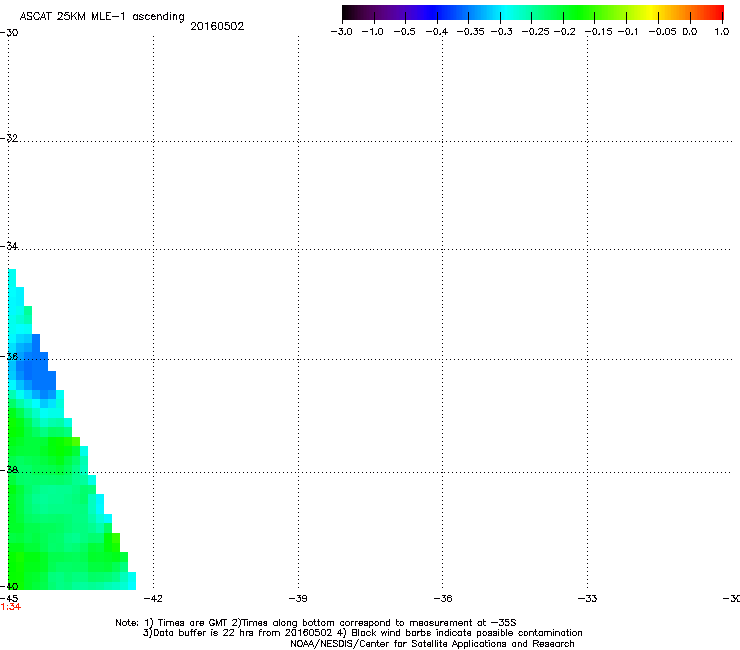Click the 'Data buffer is 22 hrs' note line
The image size is (740, 650).
click(362, 633)
